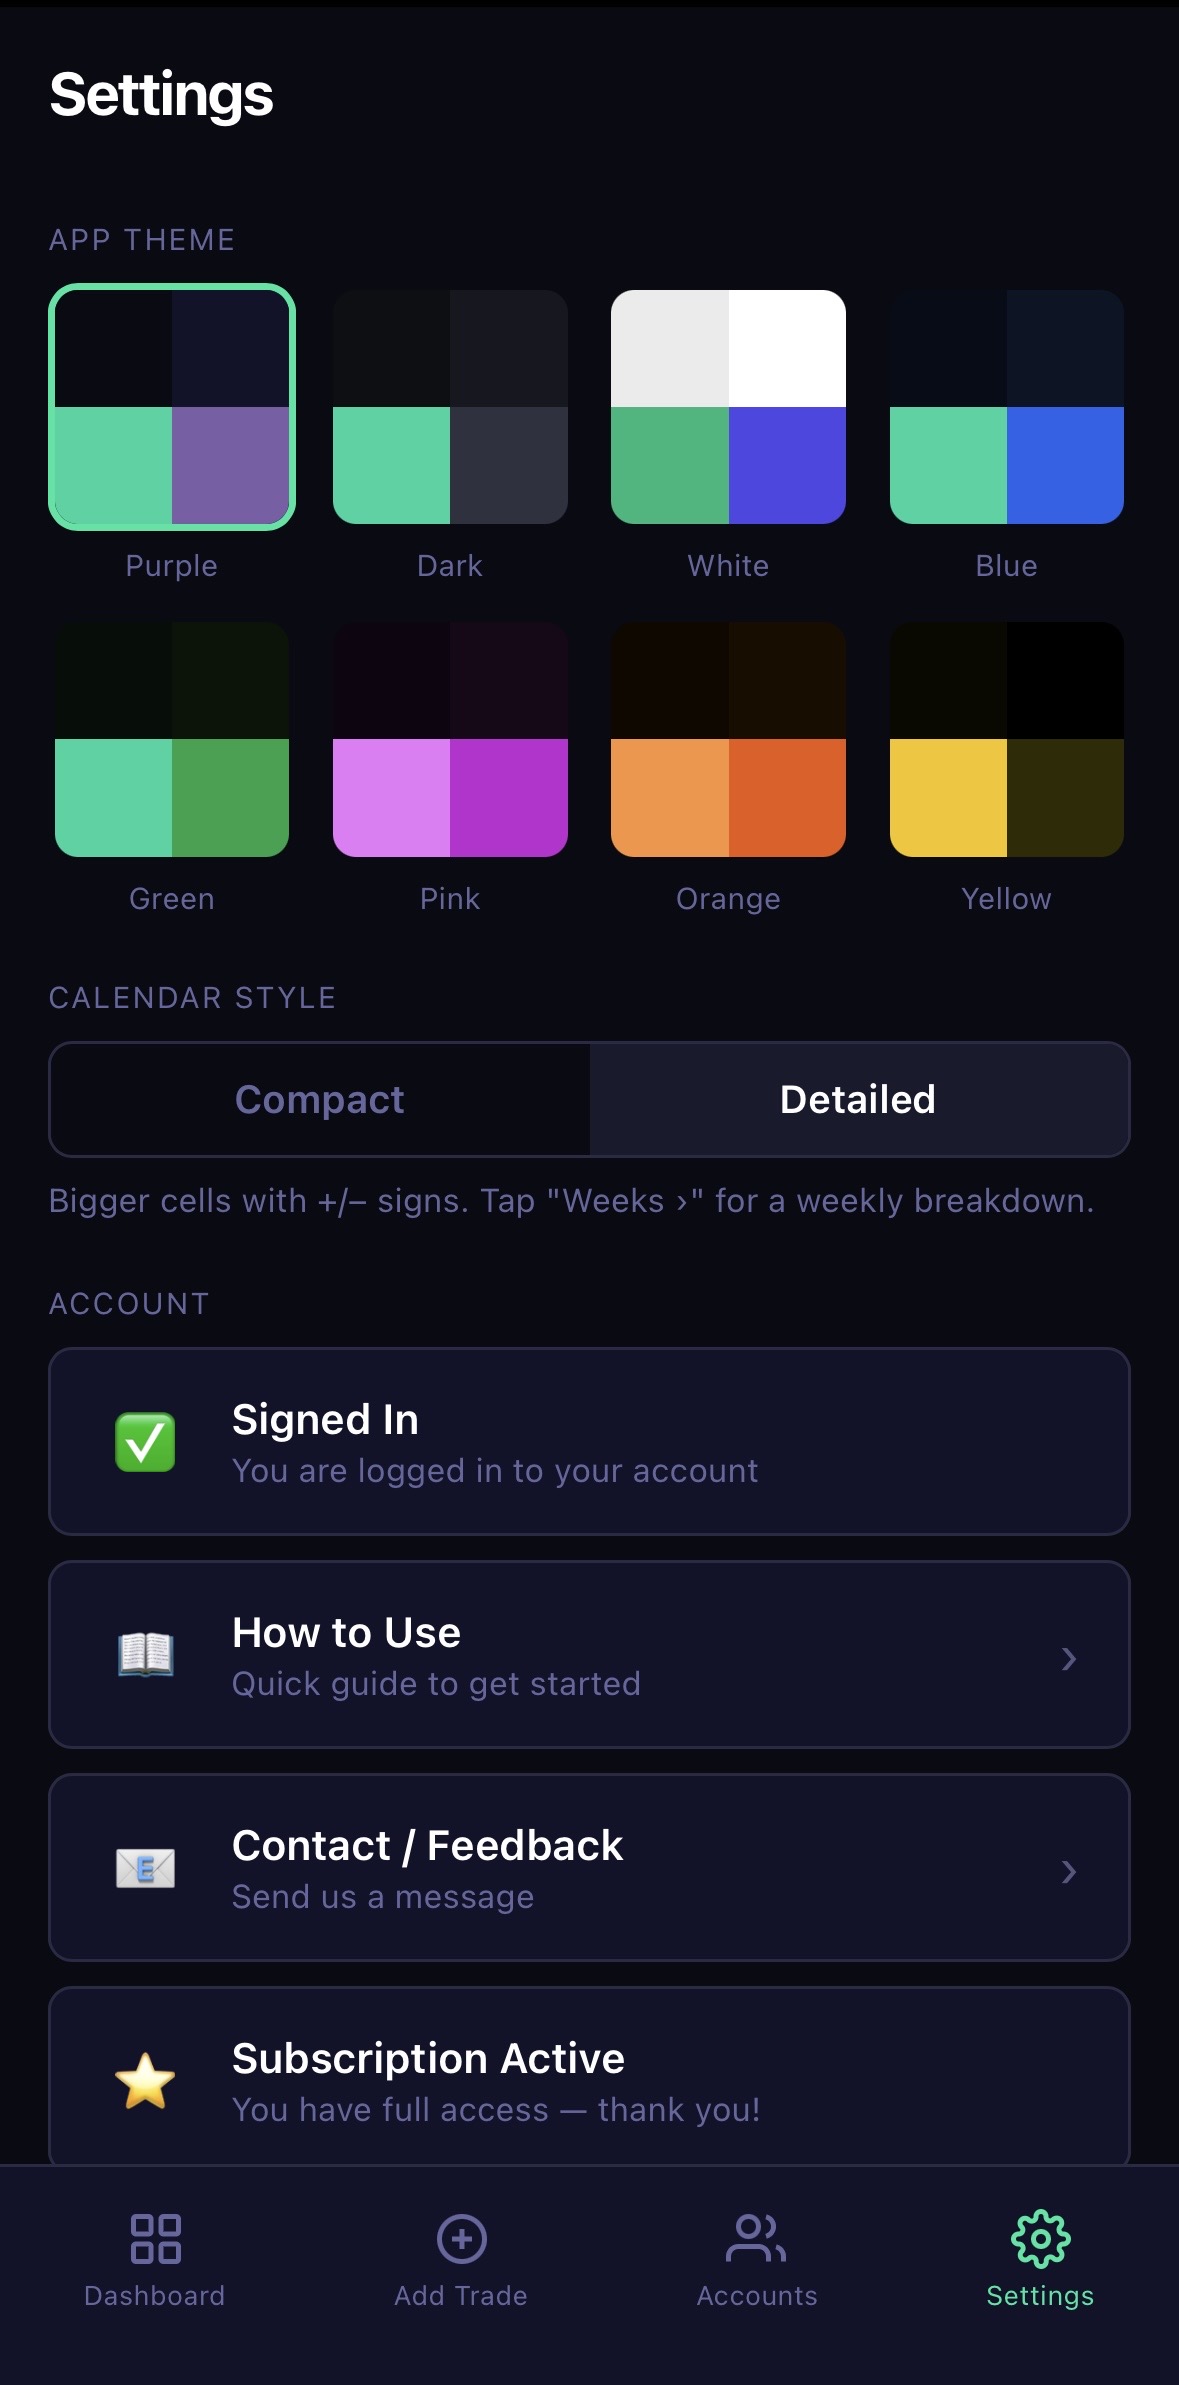
Task: Expand the Contact / Feedback chevron
Action: tap(1068, 1872)
